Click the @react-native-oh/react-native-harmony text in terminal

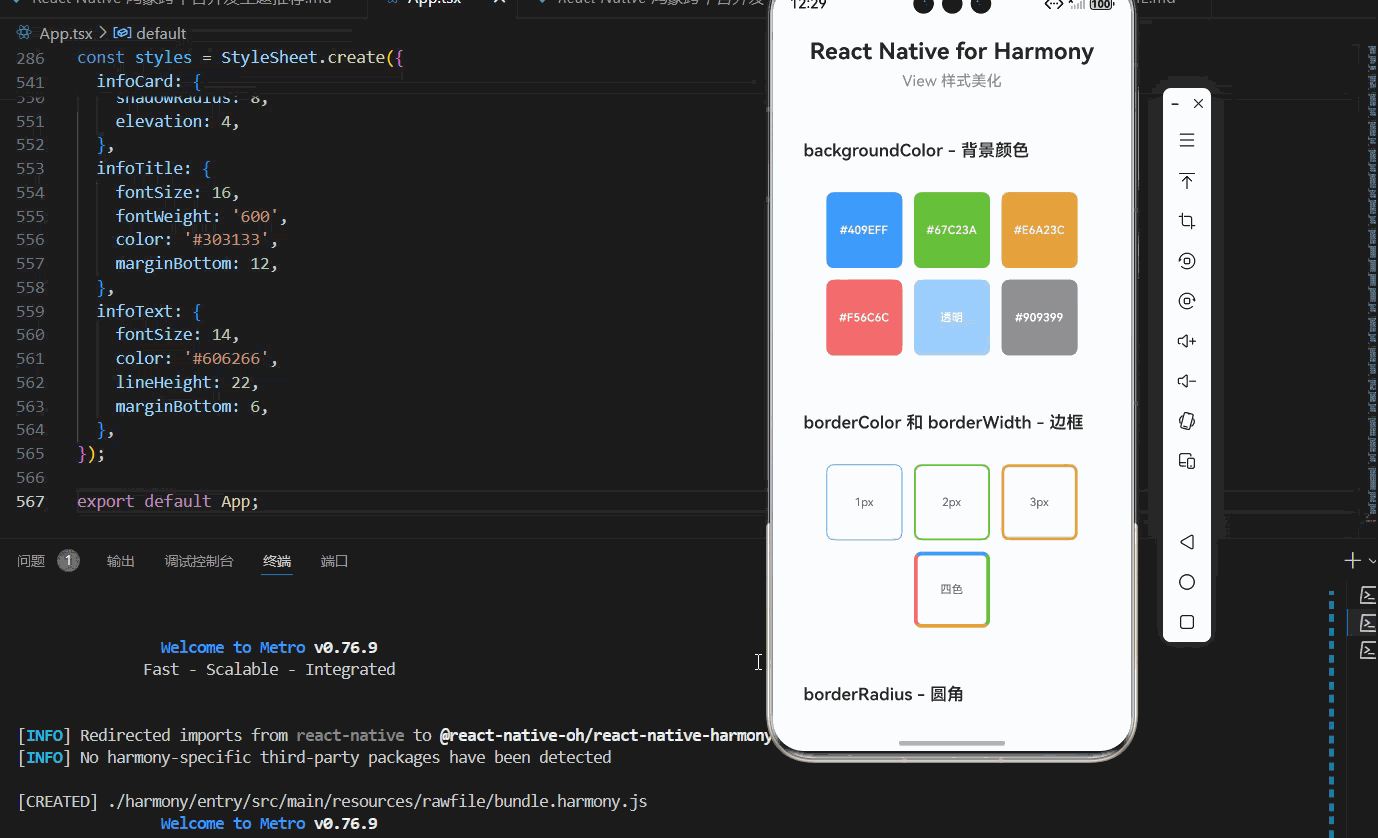coord(605,735)
